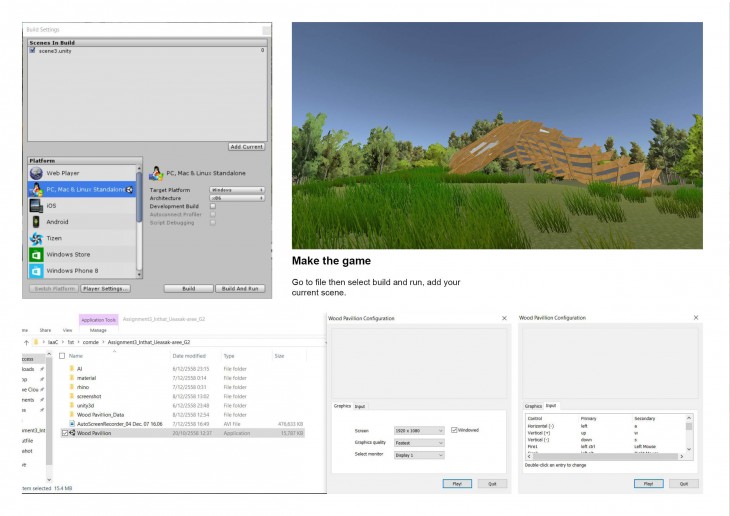730x516 pixels.
Task: Click the Wood Pavilion application icon
Action: click(72, 433)
